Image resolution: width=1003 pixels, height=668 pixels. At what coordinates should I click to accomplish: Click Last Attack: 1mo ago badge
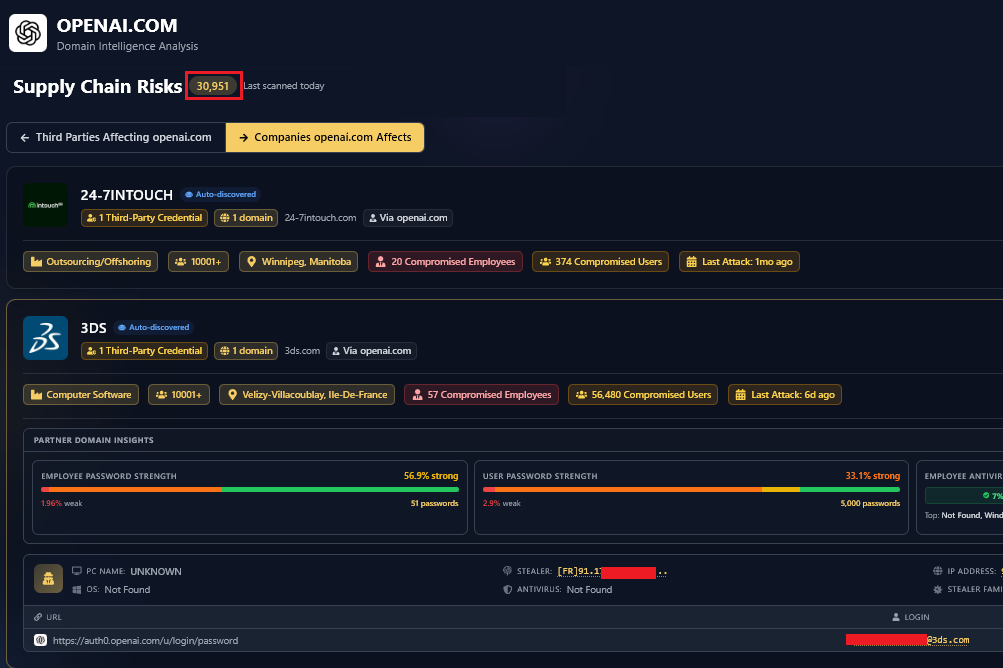coord(739,262)
